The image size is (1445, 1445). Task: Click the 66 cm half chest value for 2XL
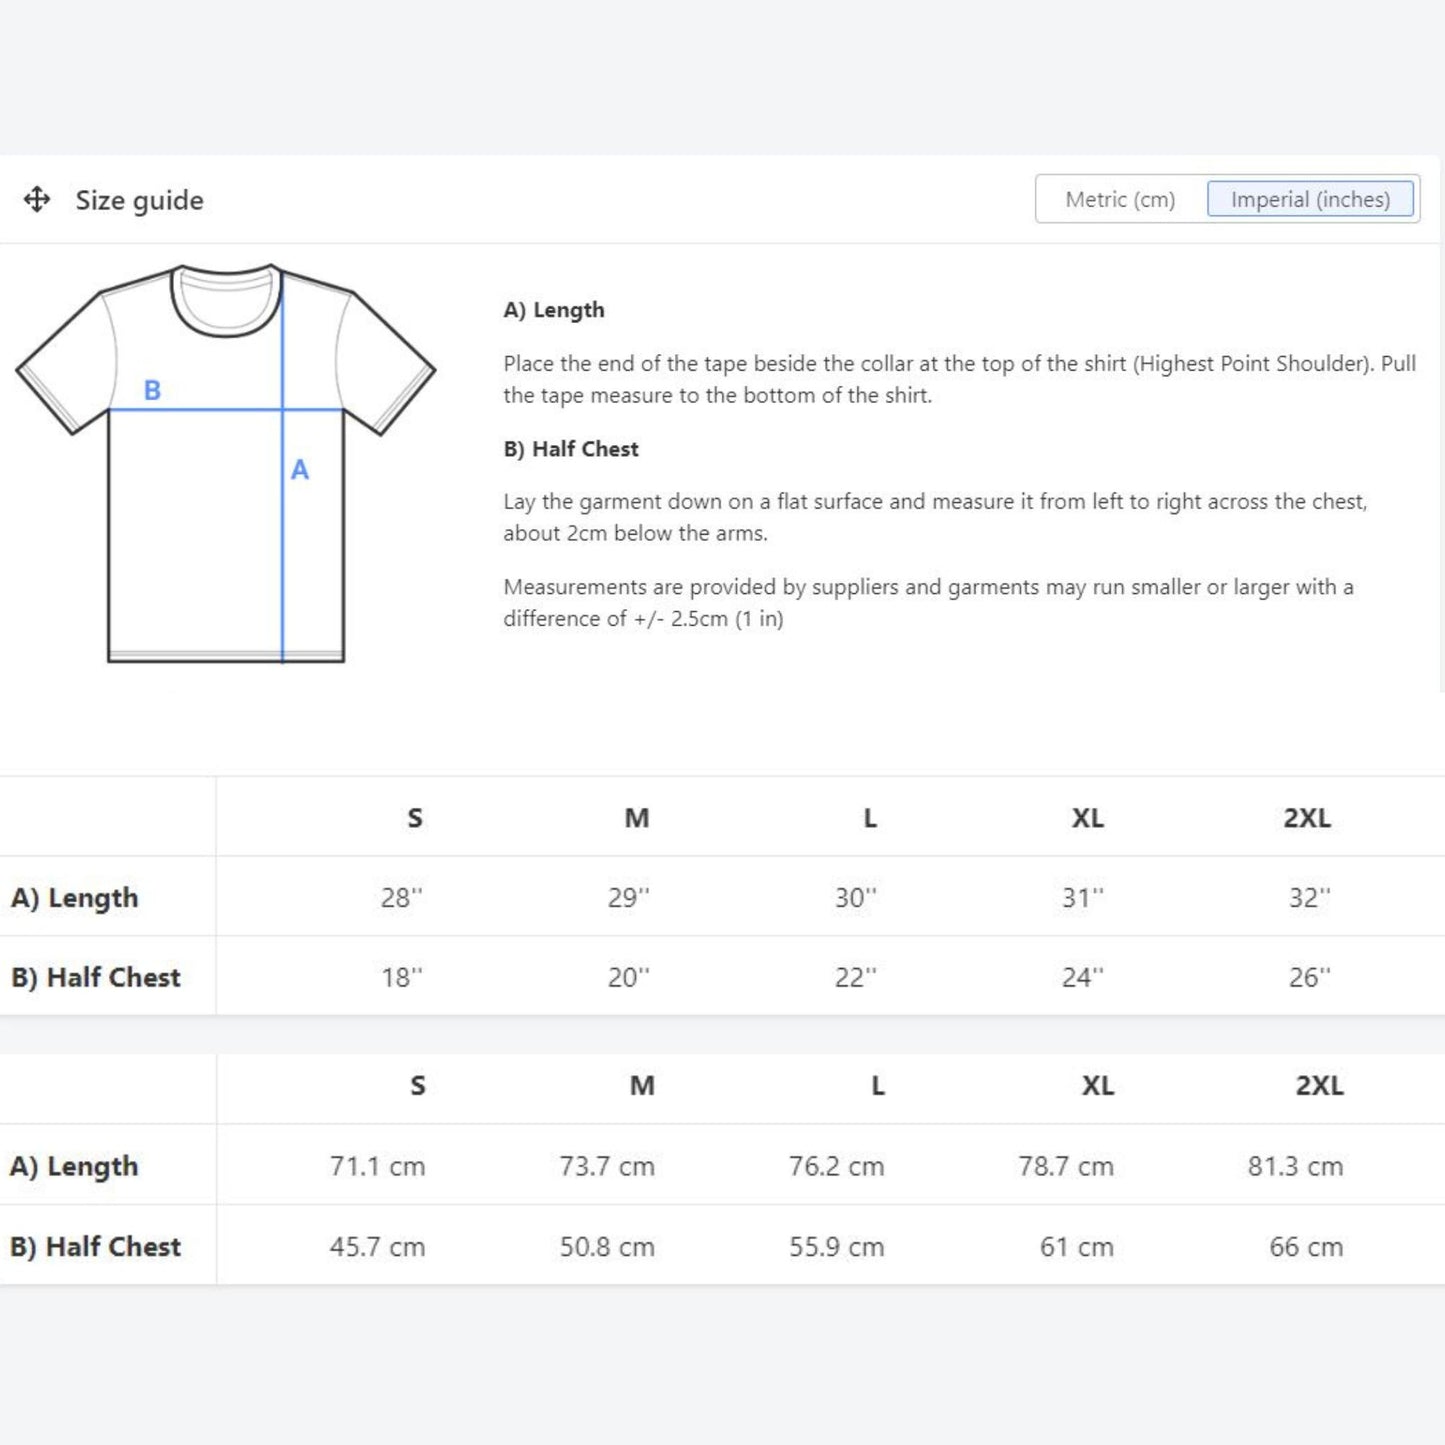(1306, 1247)
